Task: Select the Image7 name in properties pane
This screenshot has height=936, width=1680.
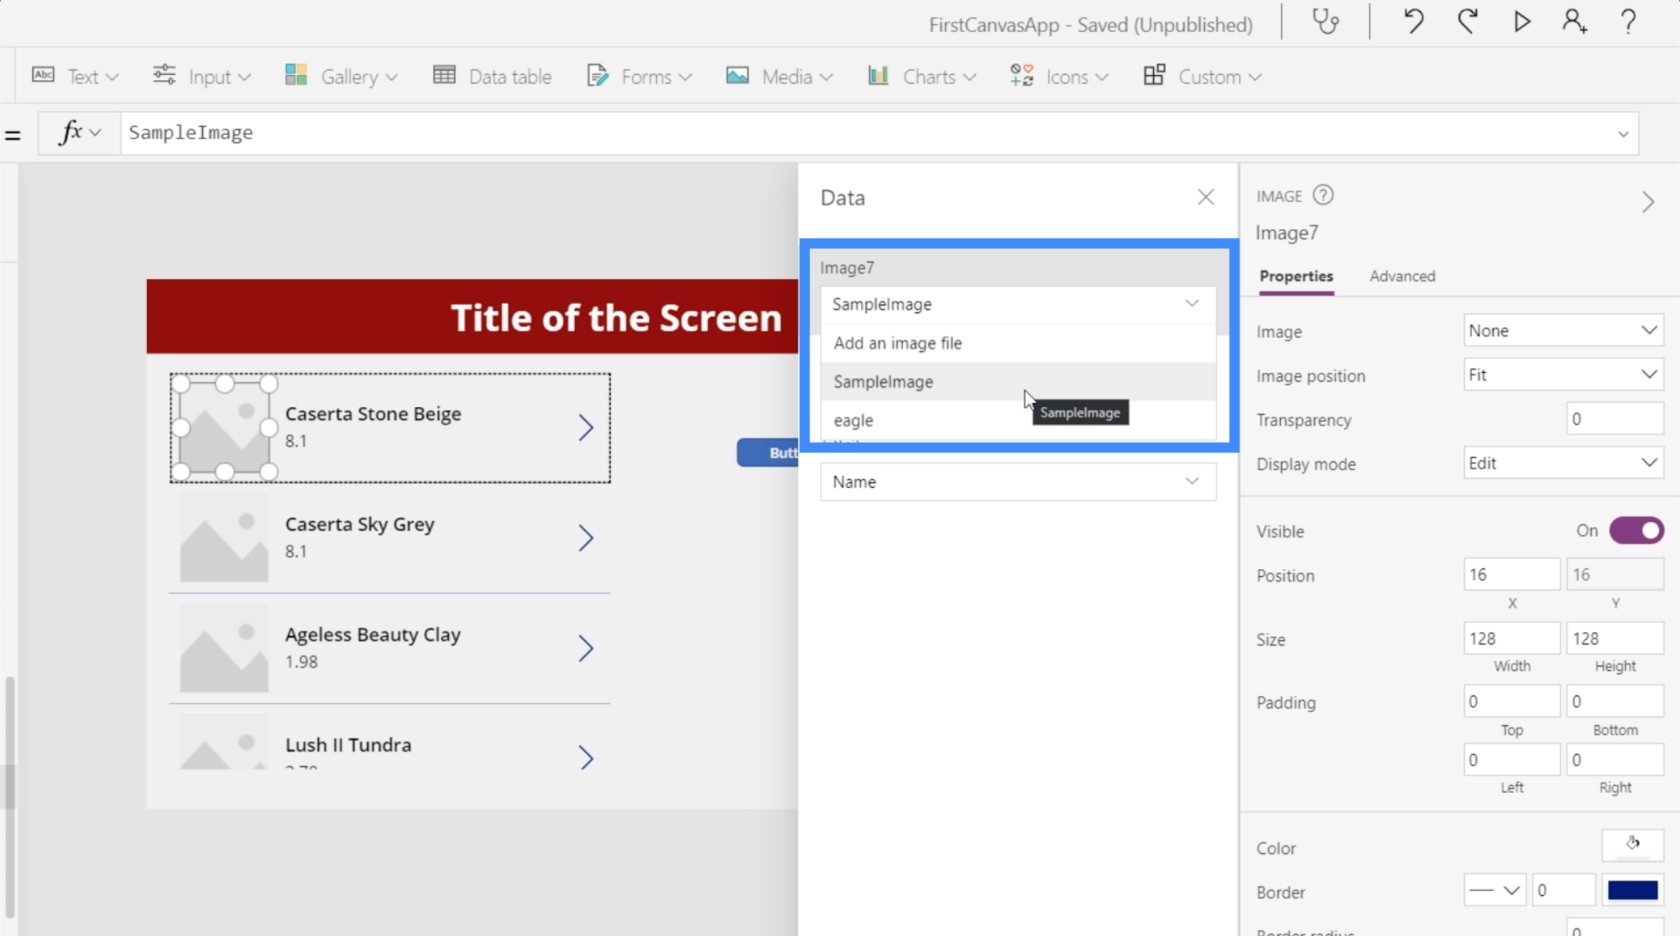Action: coord(1287,233)
